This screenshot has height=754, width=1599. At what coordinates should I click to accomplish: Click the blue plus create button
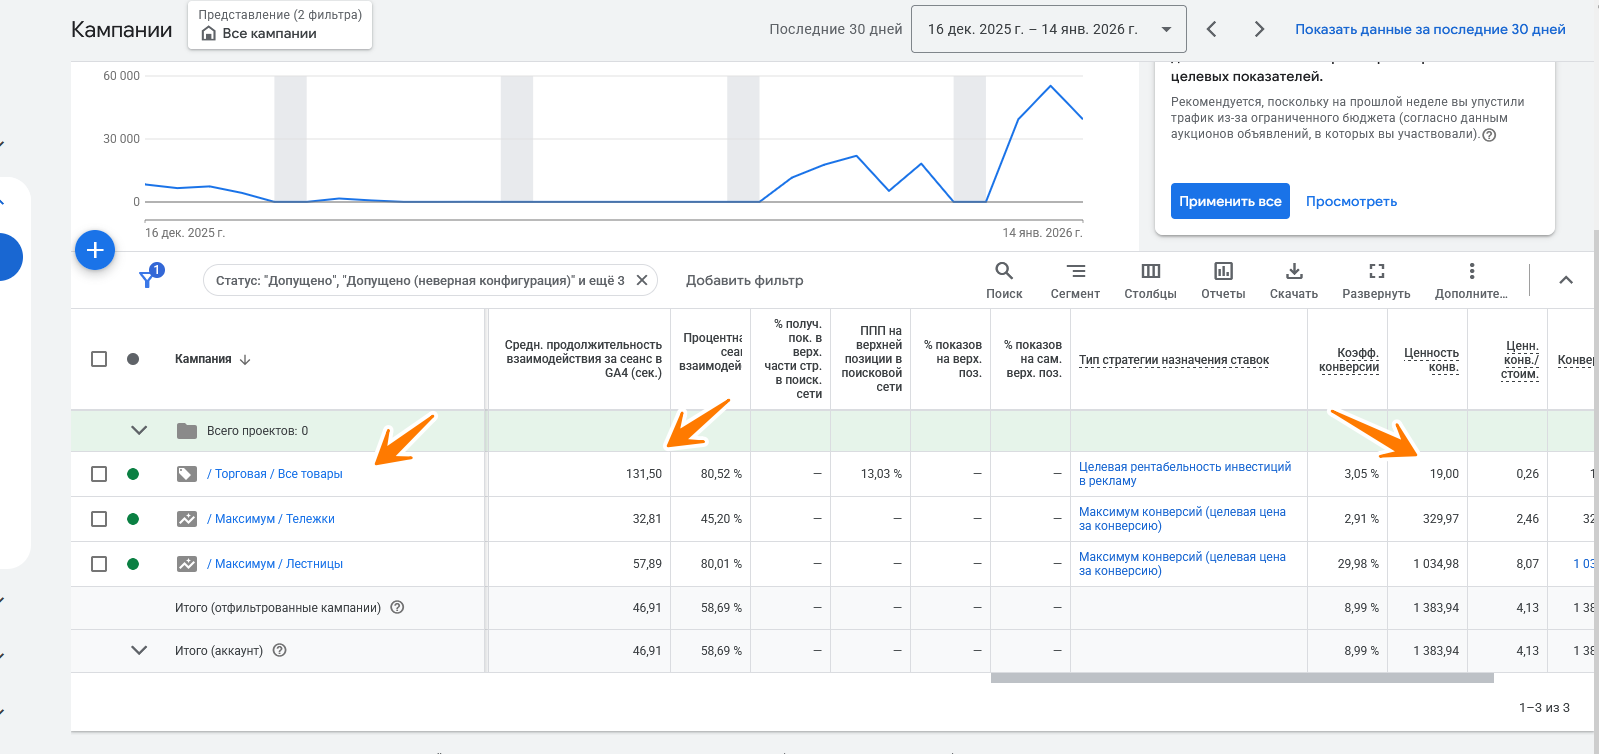pos(95,250)
